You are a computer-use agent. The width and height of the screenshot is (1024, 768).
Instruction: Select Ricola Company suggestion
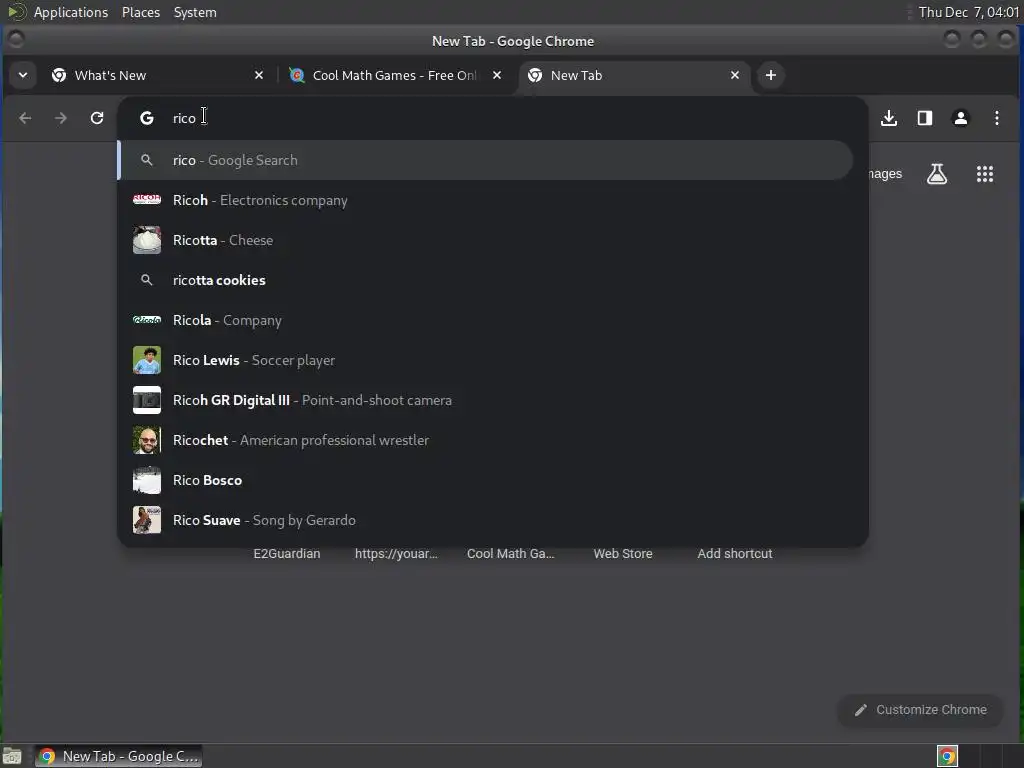pos(485,320)
